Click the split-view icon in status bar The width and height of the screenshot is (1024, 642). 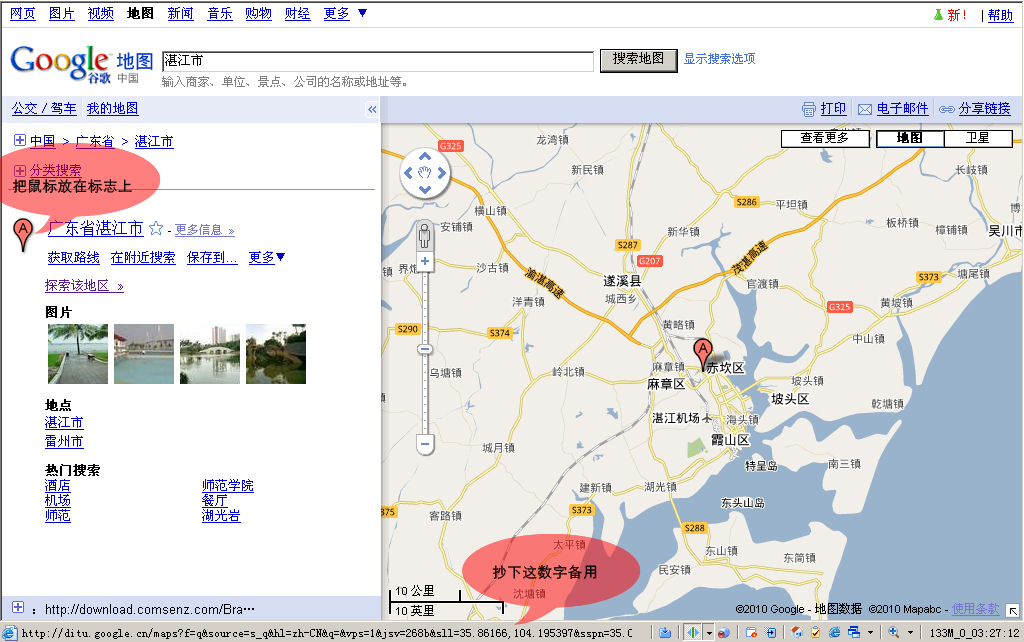click(692, 632)
